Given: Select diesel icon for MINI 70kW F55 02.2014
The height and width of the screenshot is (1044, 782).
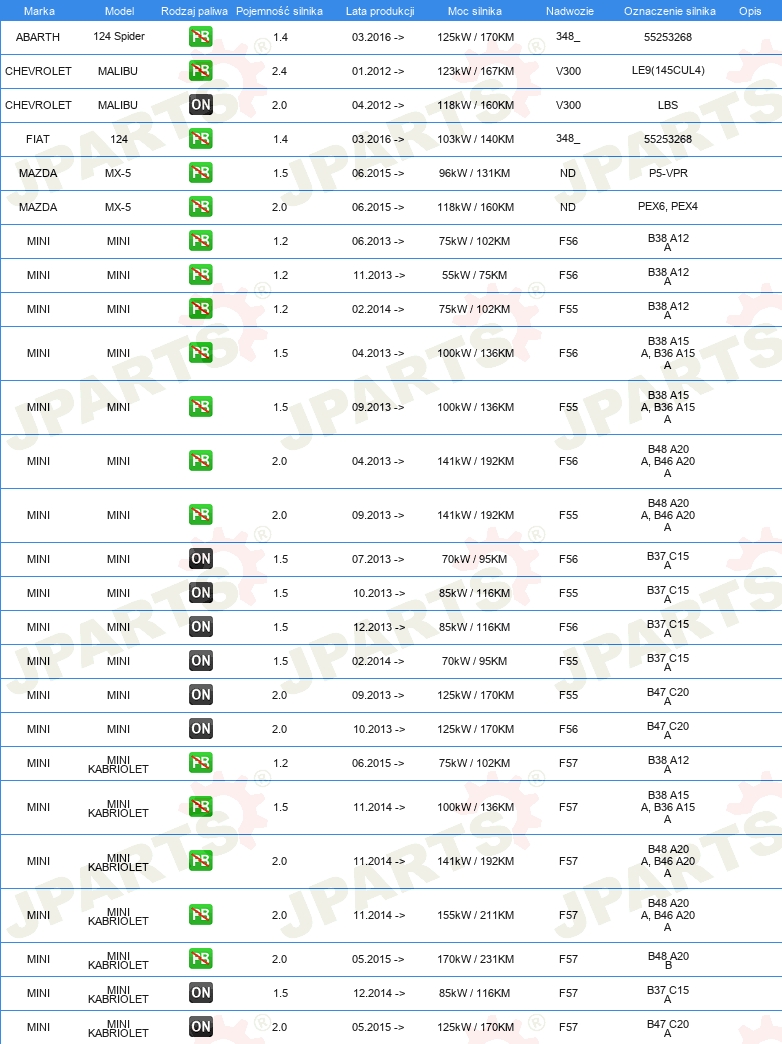Looking at the screenshot, I should click(x=200, y=660).
